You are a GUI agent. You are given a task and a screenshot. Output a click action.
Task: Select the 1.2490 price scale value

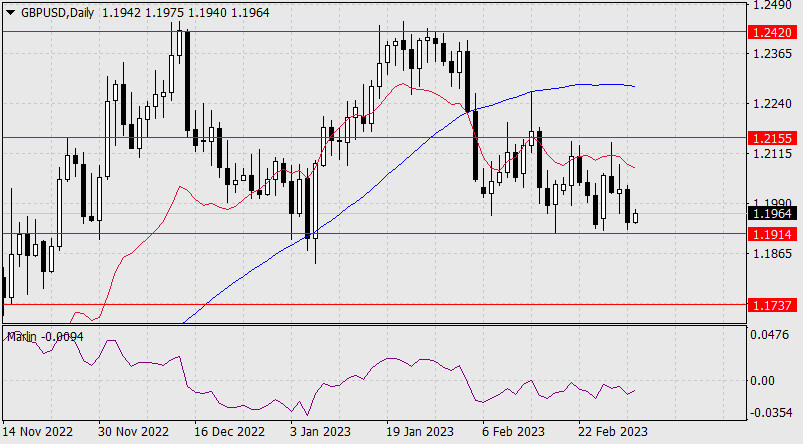(772, 5)
